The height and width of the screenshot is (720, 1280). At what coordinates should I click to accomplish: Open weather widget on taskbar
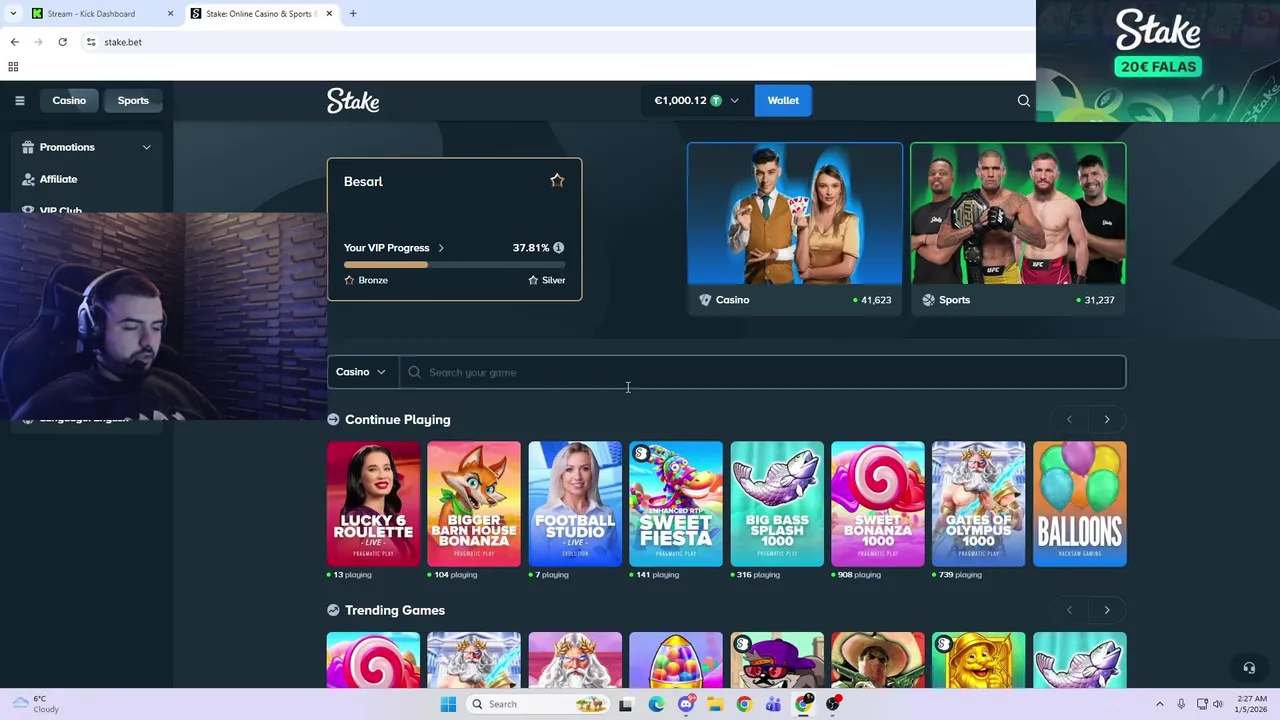point(35,704)
